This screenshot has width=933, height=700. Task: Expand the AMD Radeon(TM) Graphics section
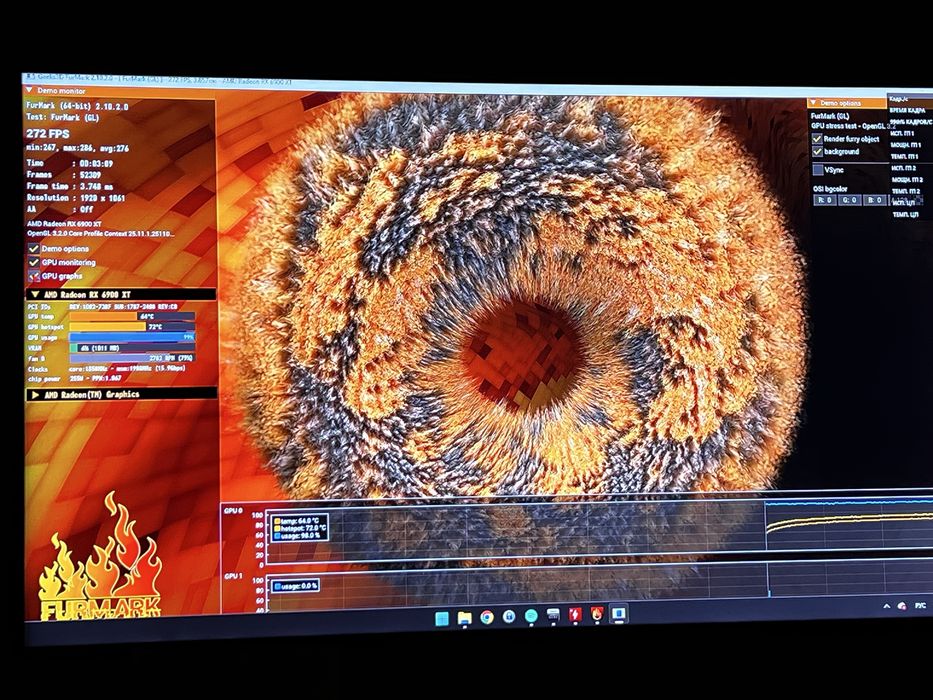[35, 395]
